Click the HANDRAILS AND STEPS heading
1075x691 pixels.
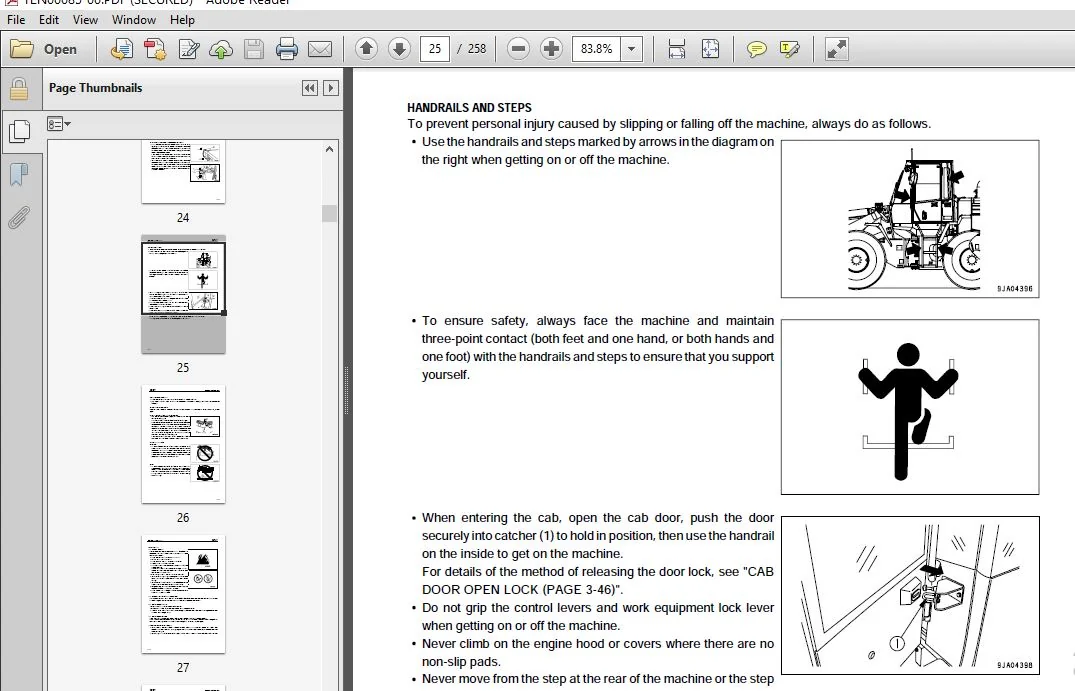(x=469, y=108)
